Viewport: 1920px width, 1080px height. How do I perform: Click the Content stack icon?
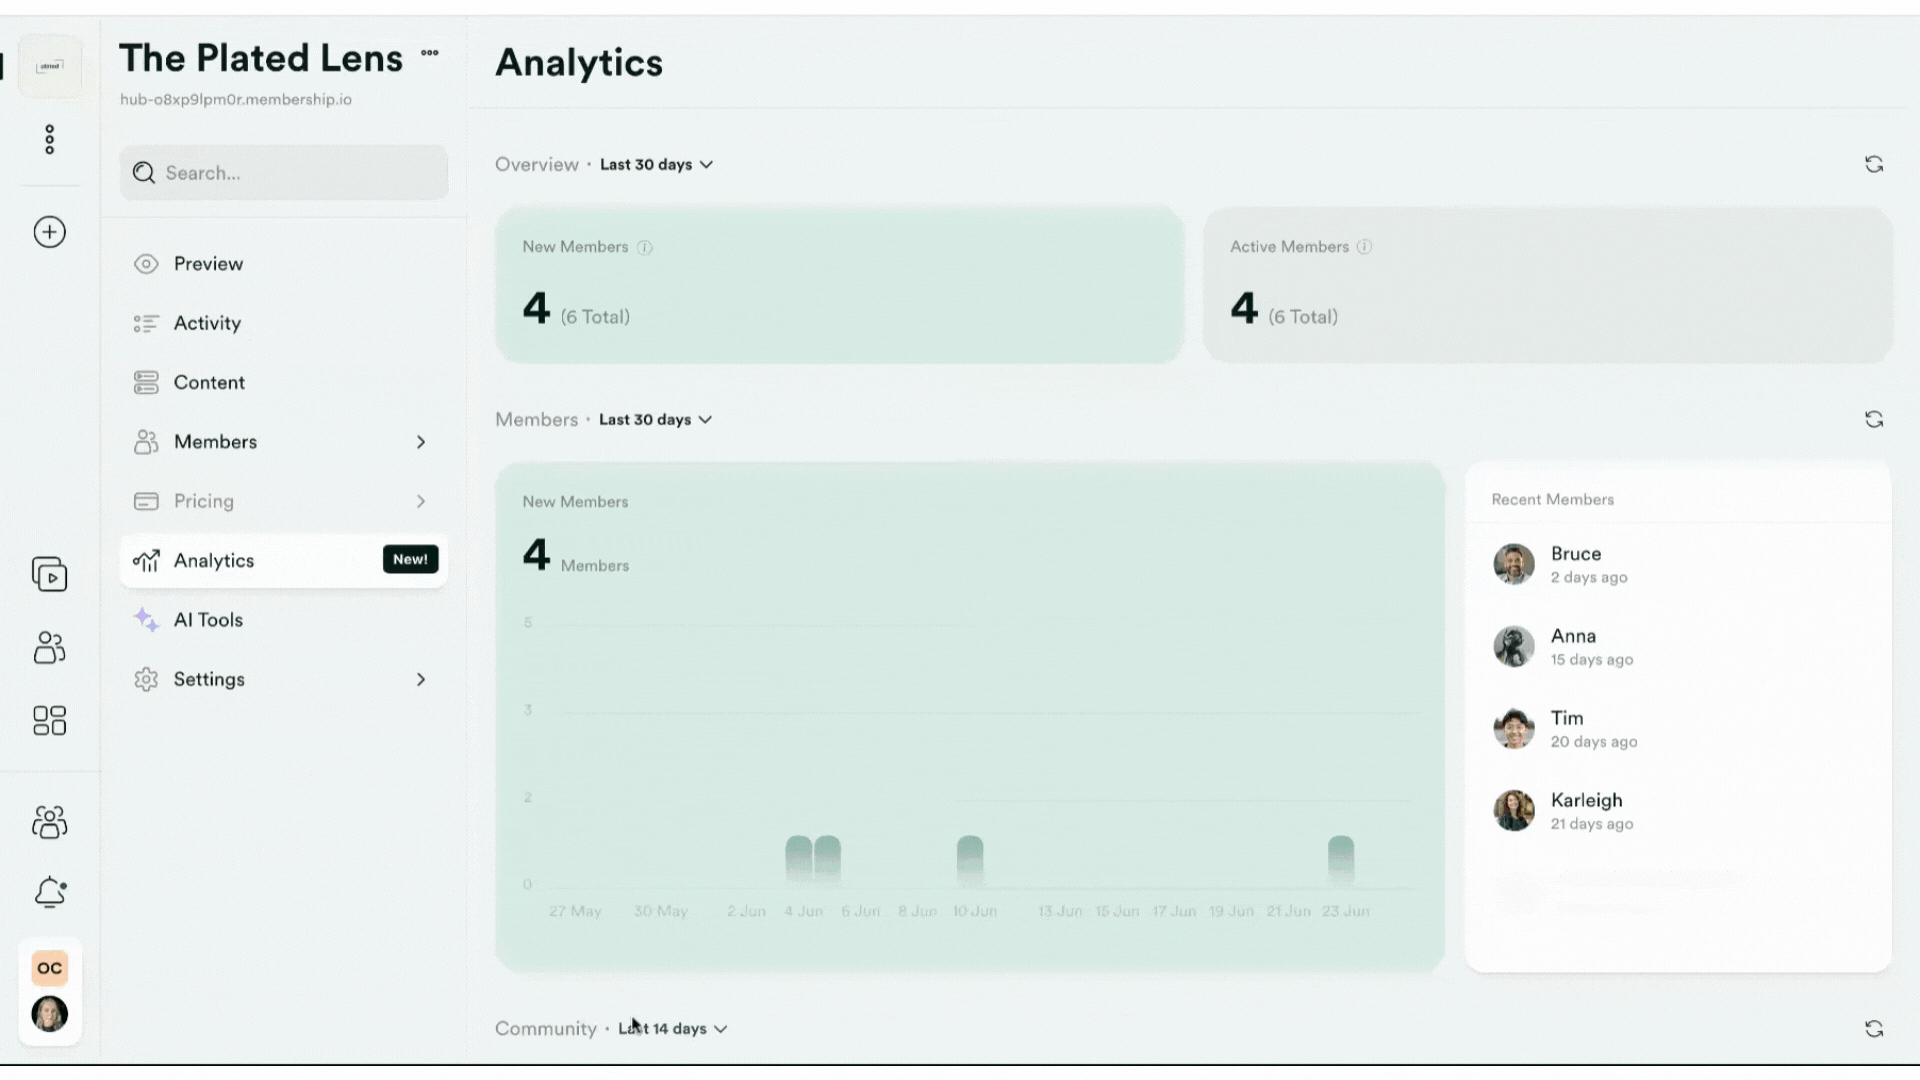[146, 382]
